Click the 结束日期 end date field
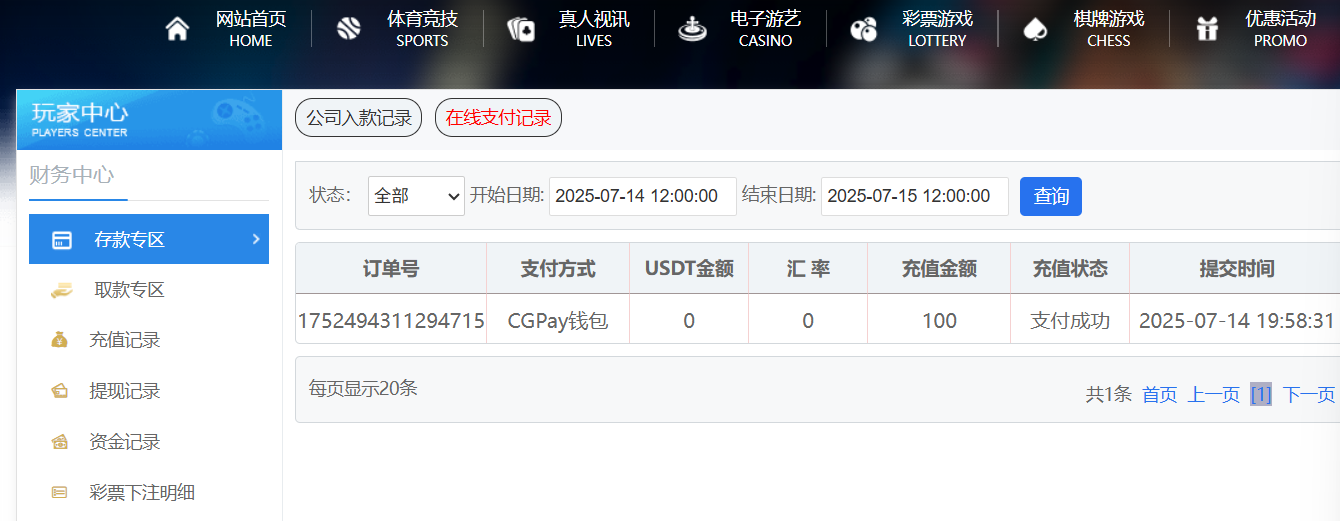 [914, 196]
